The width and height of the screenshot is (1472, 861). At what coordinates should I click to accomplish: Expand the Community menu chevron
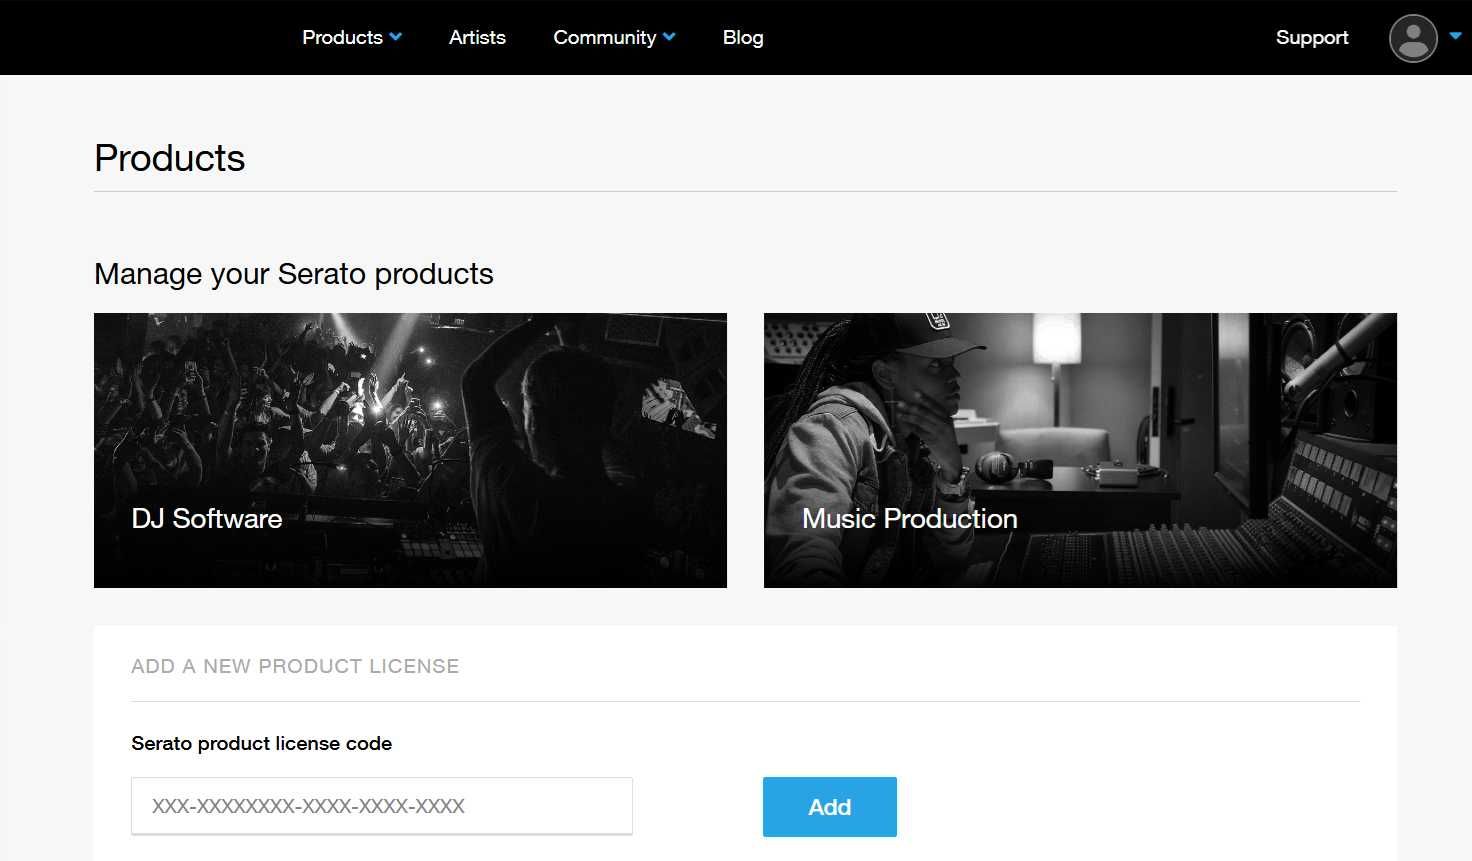669,37
